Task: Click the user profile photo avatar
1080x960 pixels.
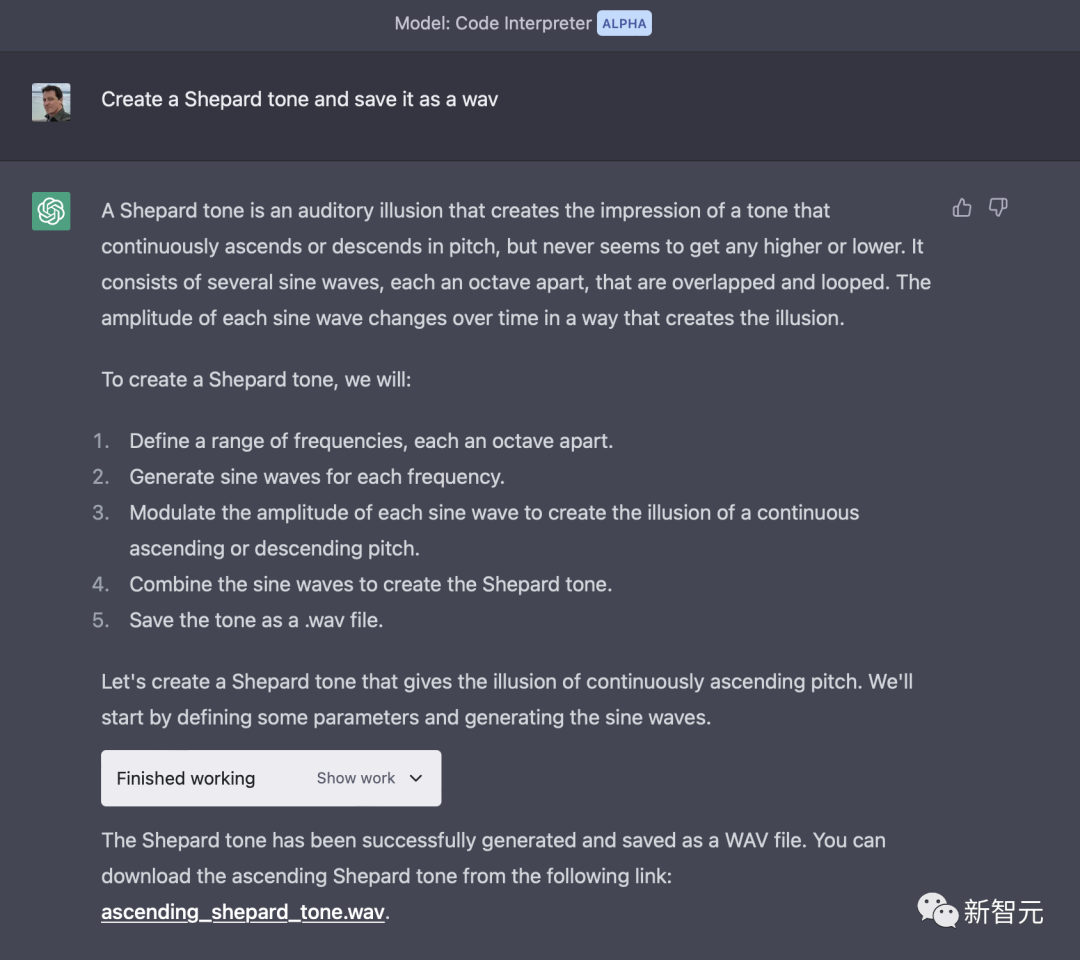Action: (x=51, y=102)
